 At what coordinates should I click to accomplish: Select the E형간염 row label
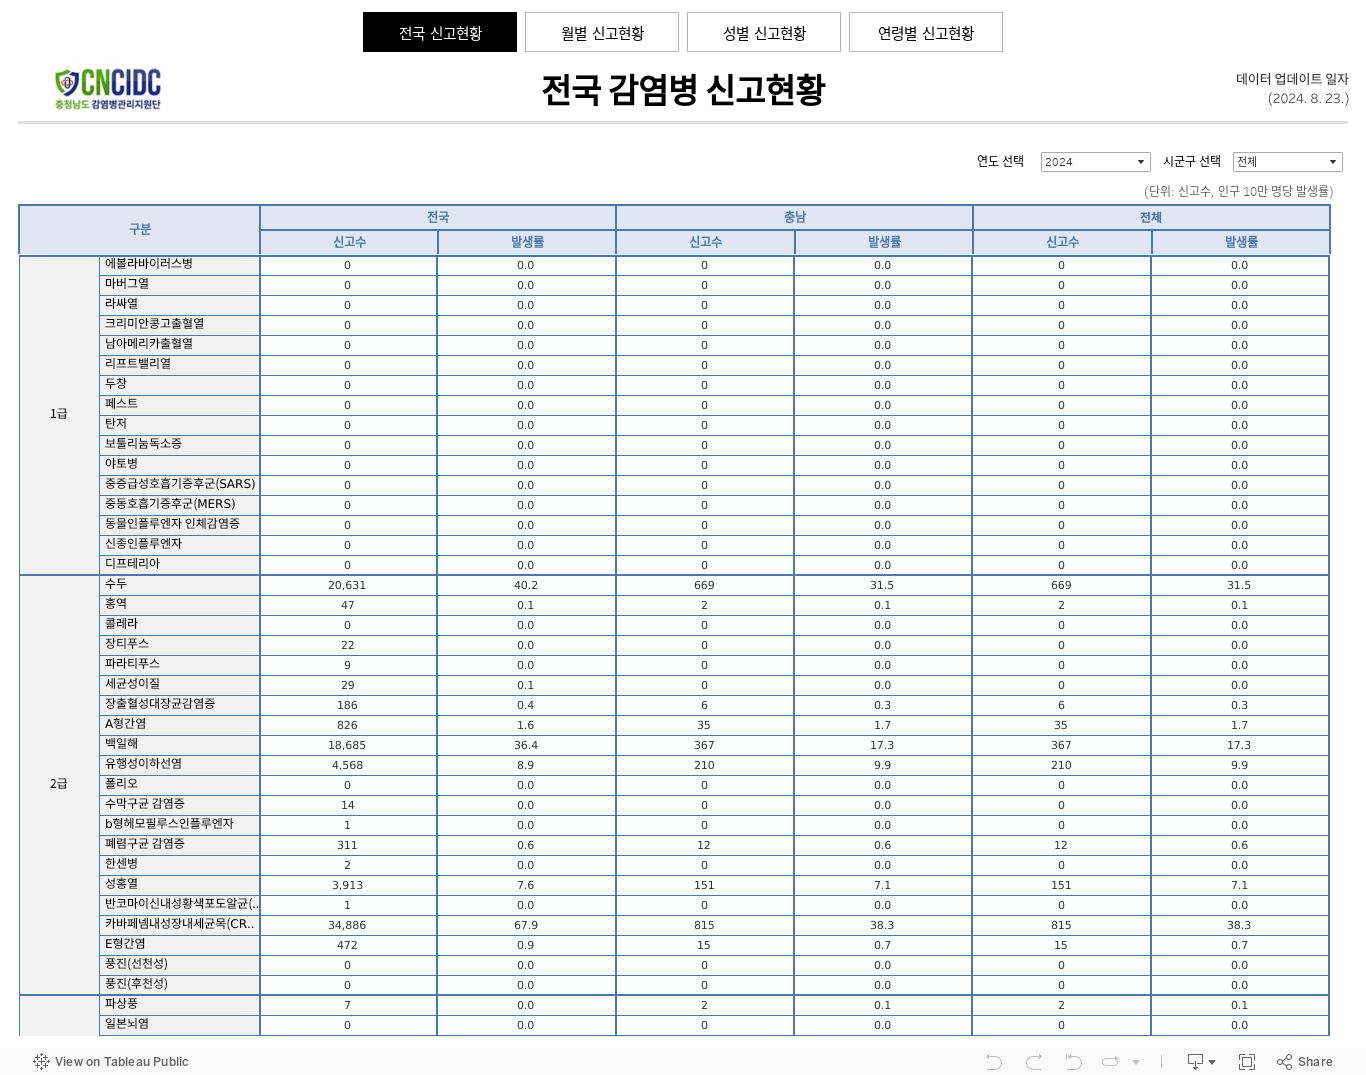(x=180, y=945)
